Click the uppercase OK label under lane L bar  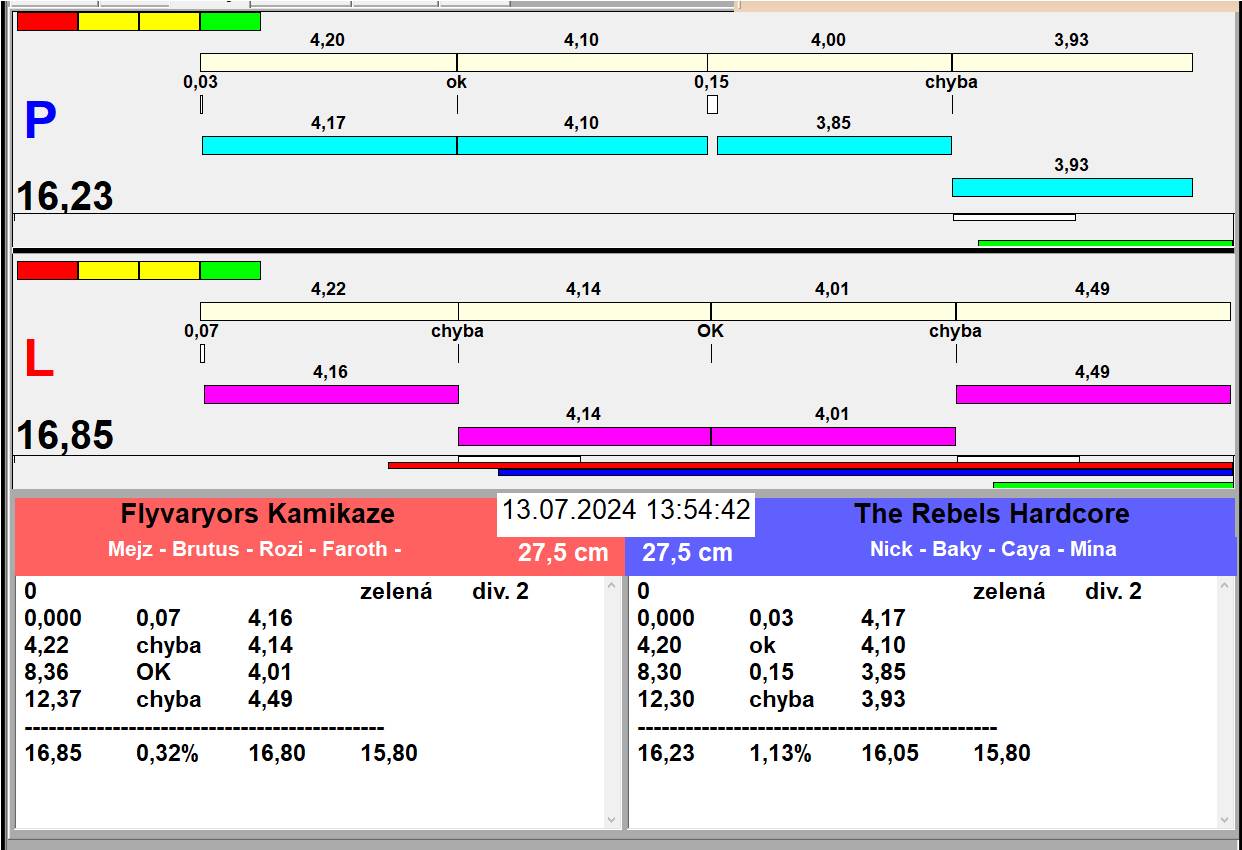710,330
